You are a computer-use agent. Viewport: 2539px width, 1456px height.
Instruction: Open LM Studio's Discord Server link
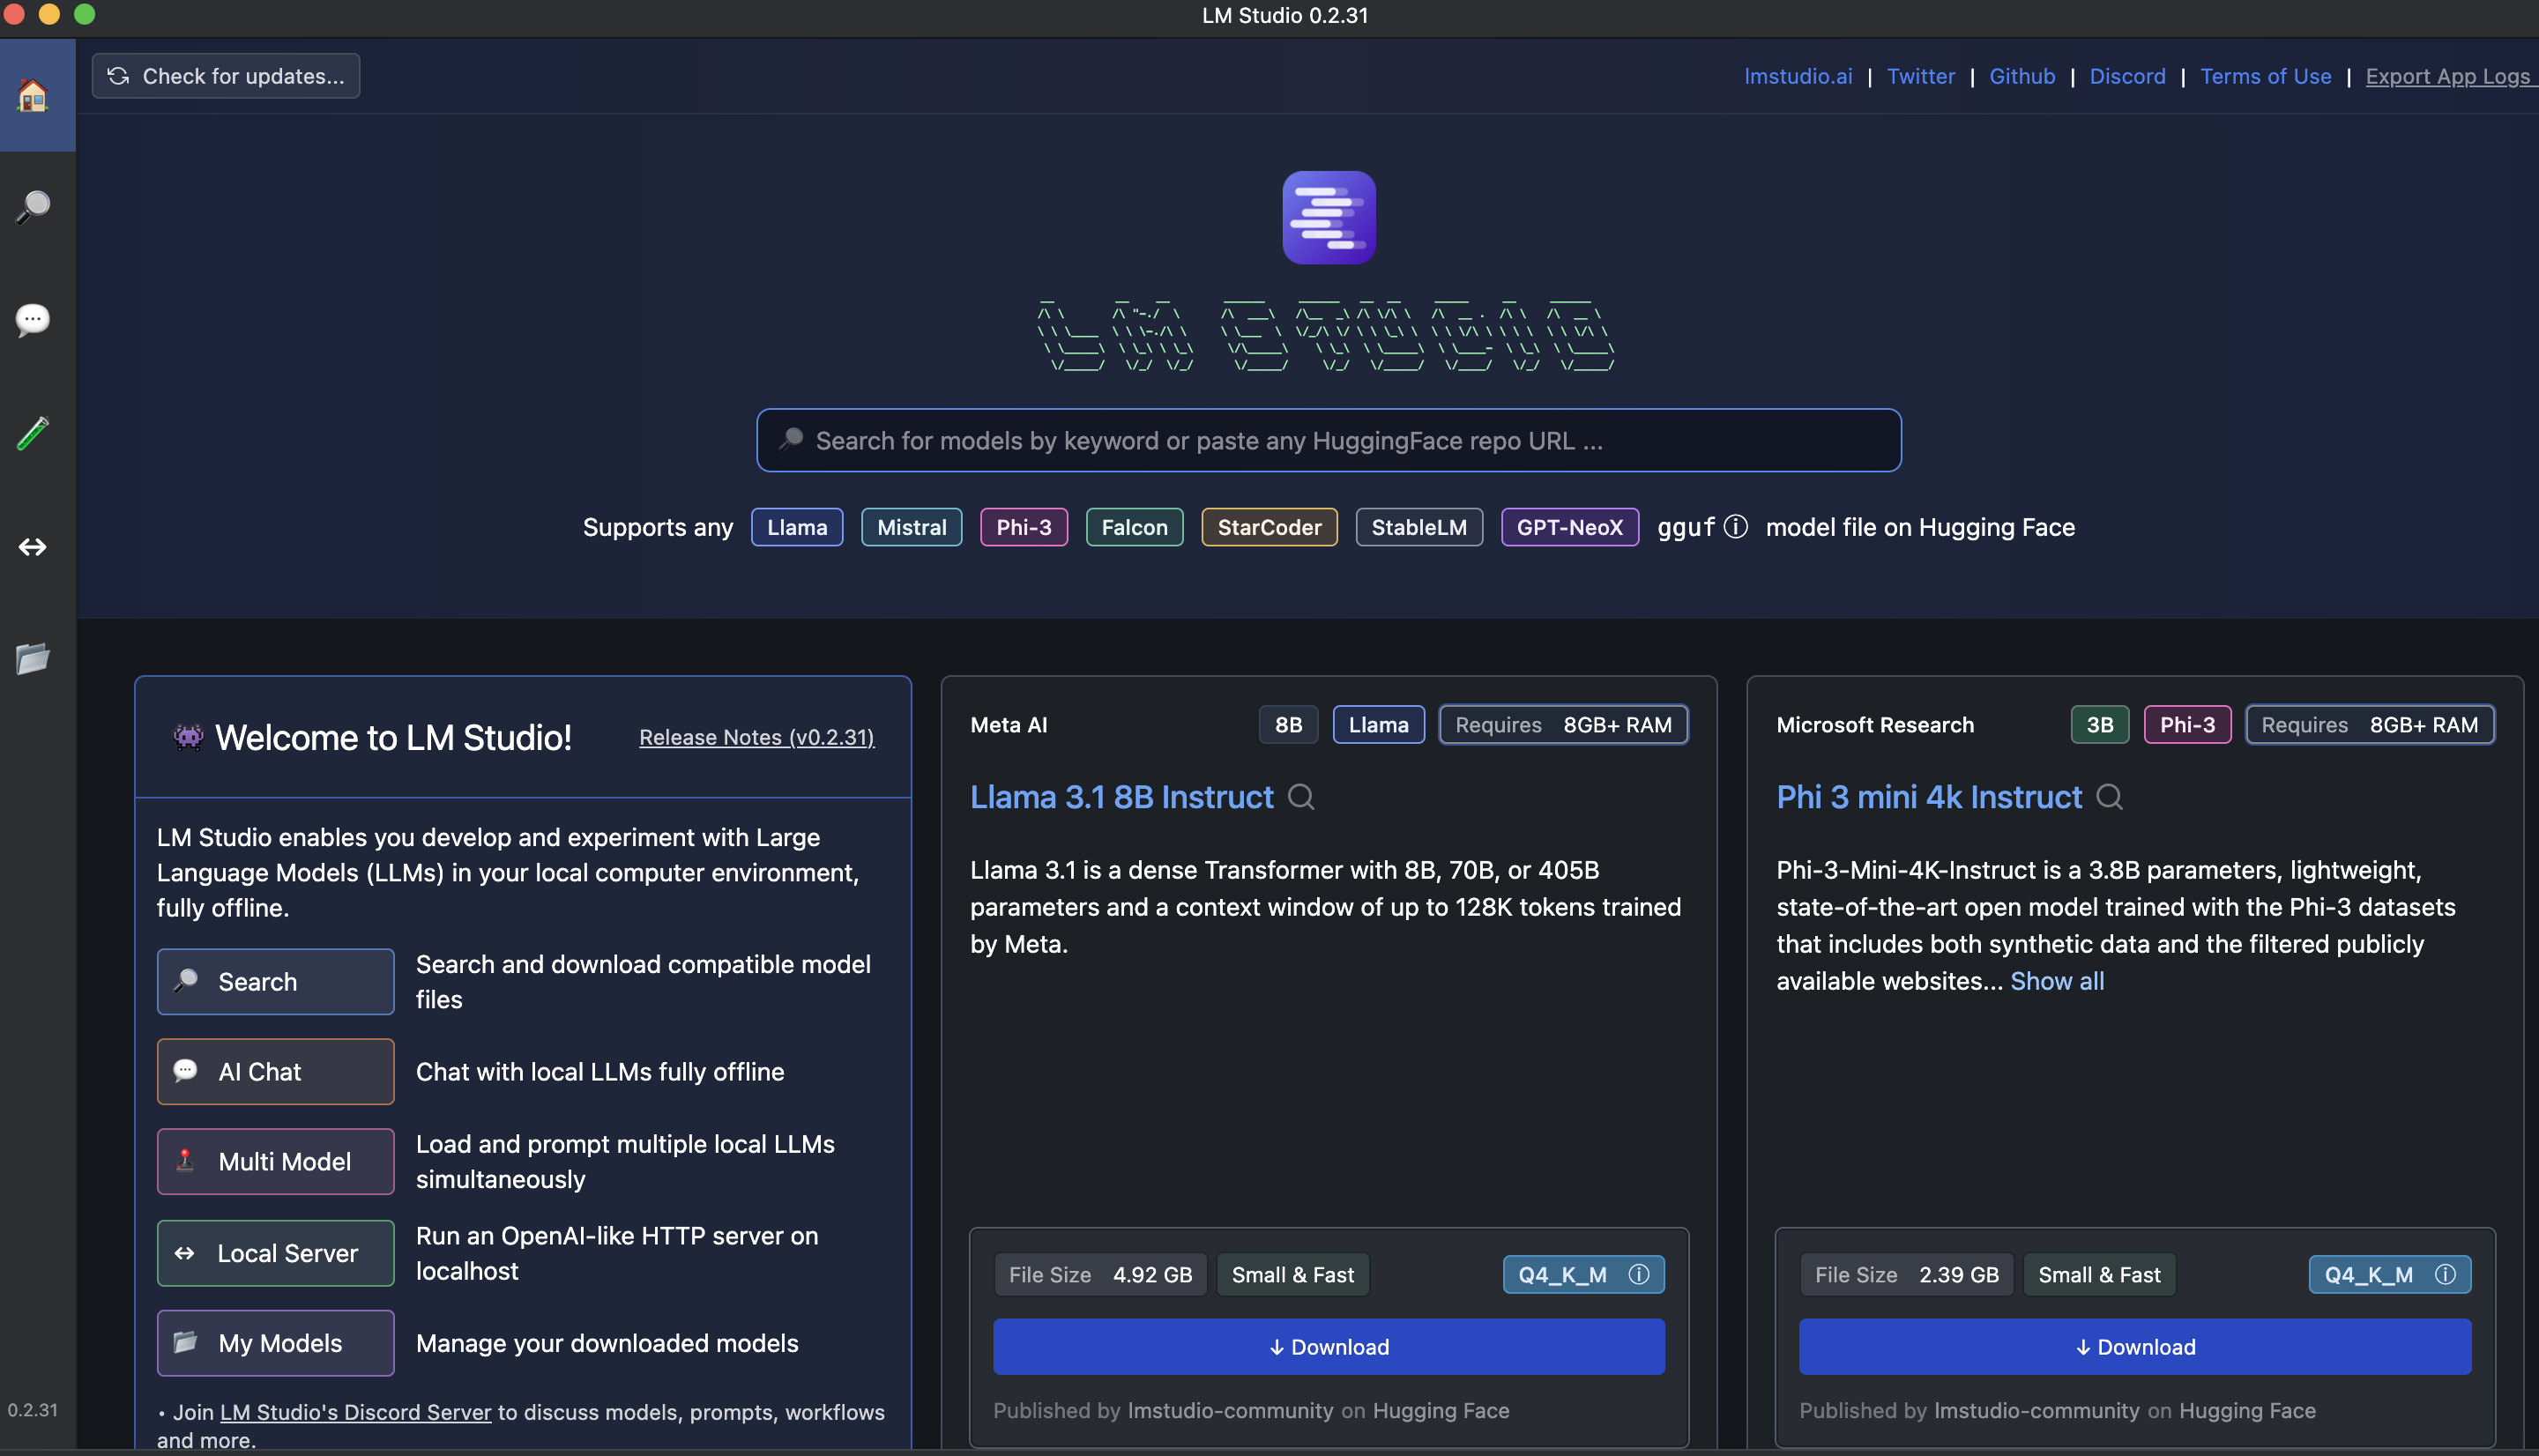click(x=355, y=1412)
